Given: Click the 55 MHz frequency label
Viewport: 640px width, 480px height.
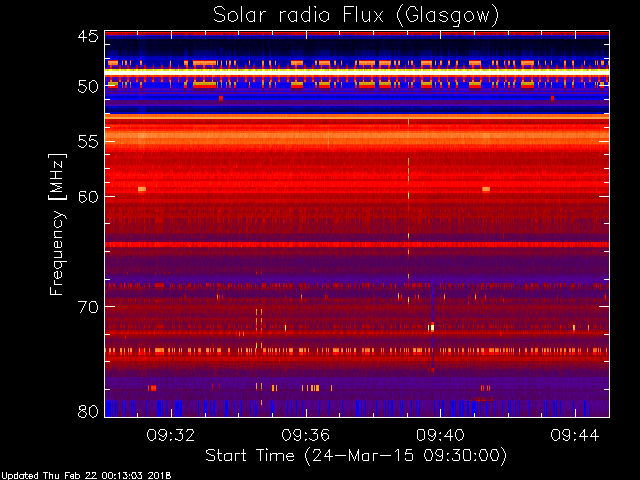Looking at the screenshot, I should (88, 142).
